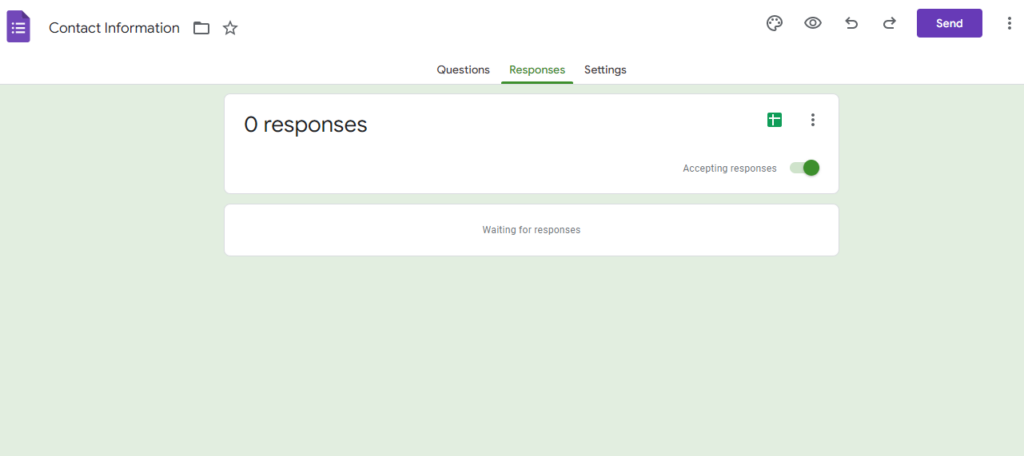Turn off Accepting responses switch
The width and height of the screenshot is (1024, 456).
pos(805,168)
